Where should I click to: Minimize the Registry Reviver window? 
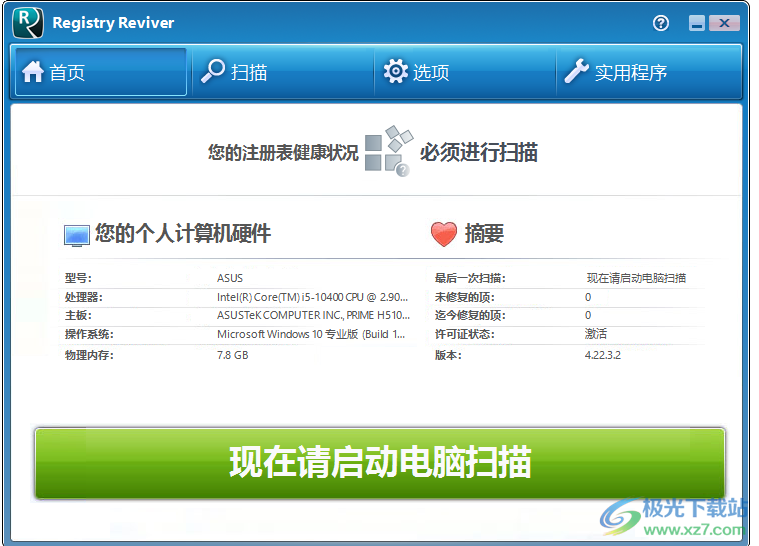tap(697, 23)
